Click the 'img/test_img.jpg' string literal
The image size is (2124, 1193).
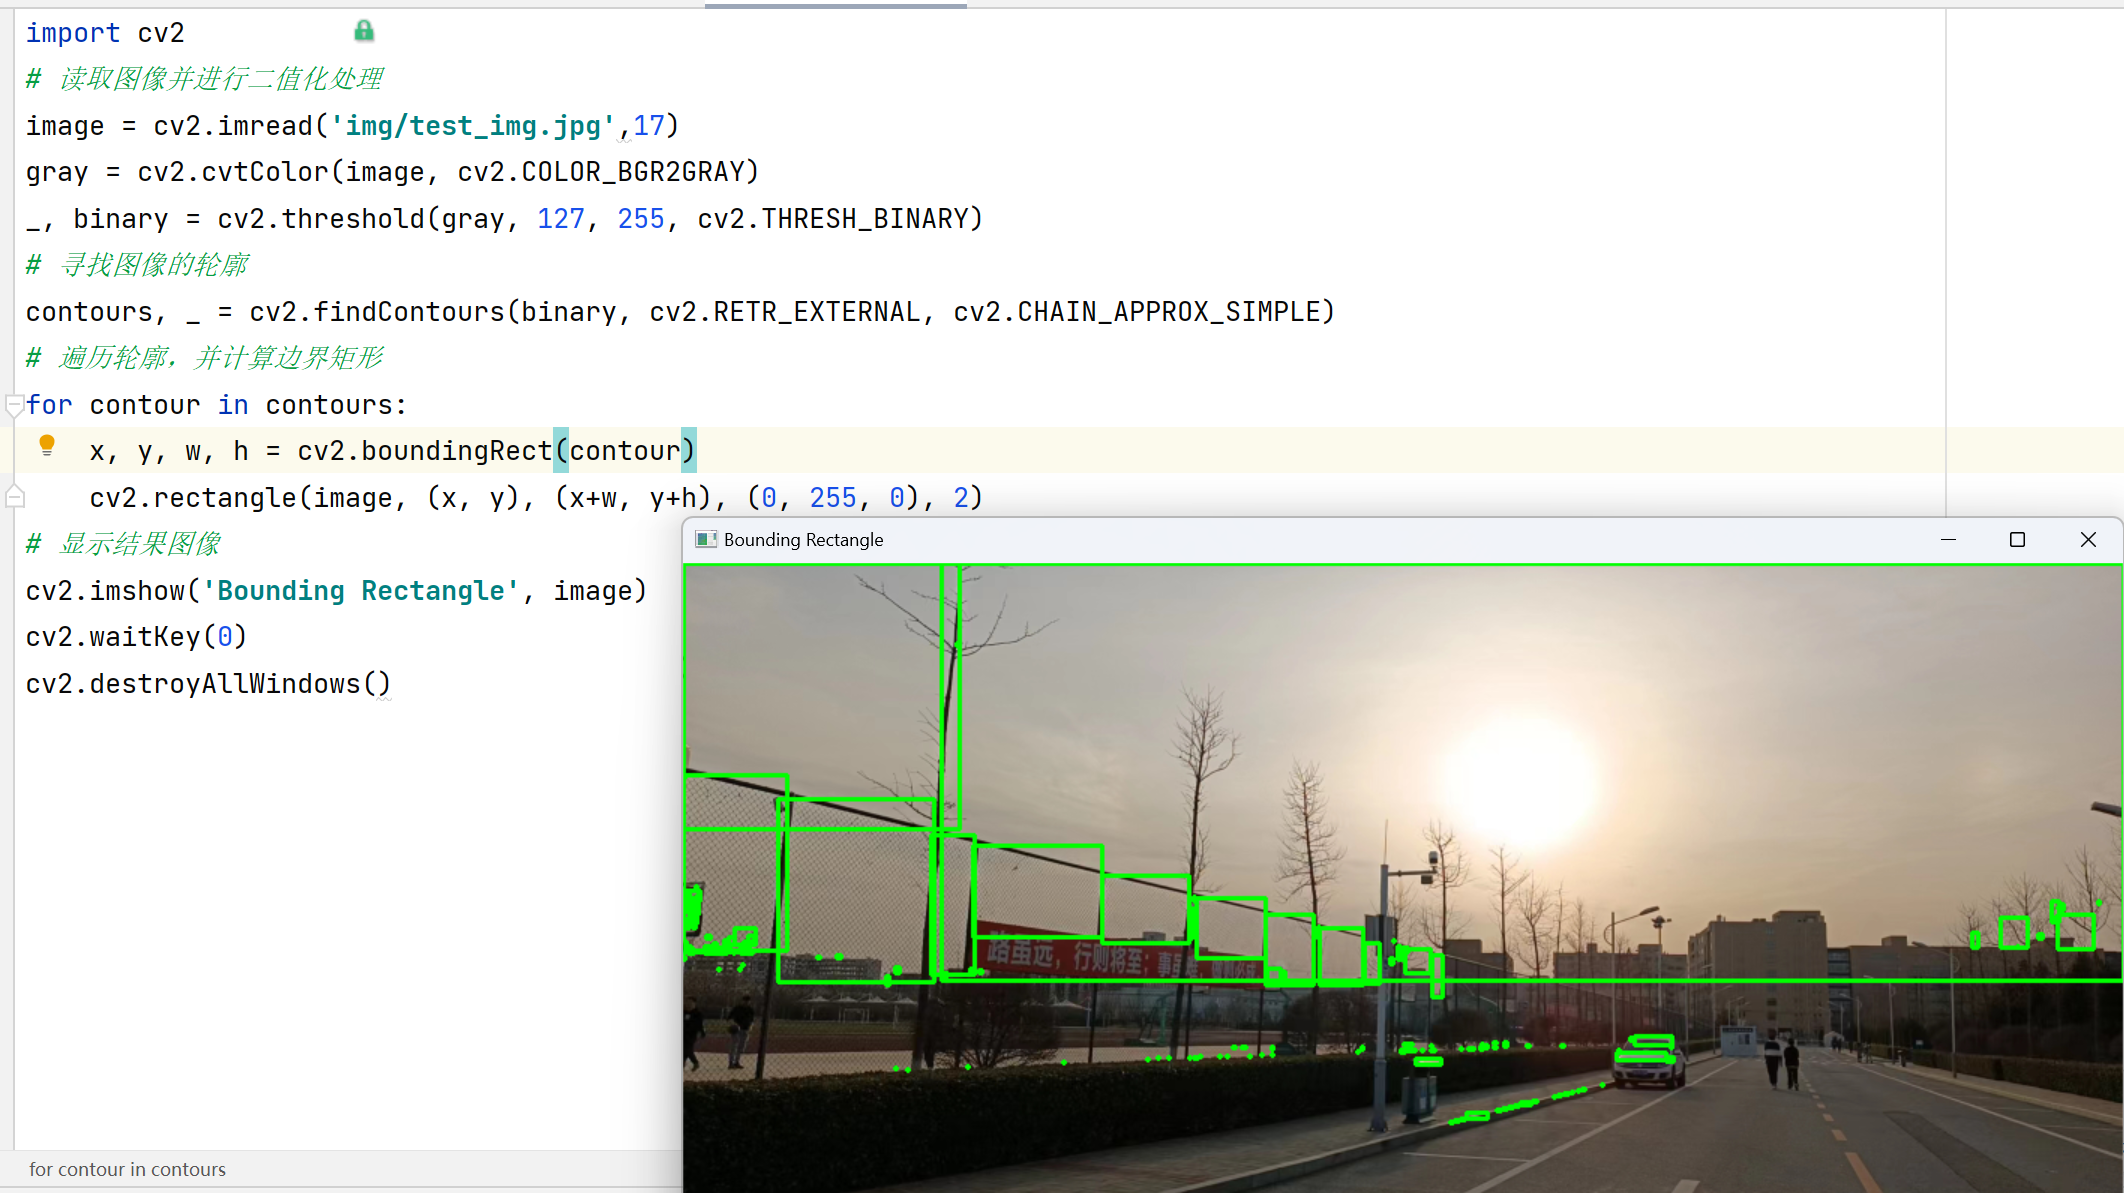coord(472,126)
